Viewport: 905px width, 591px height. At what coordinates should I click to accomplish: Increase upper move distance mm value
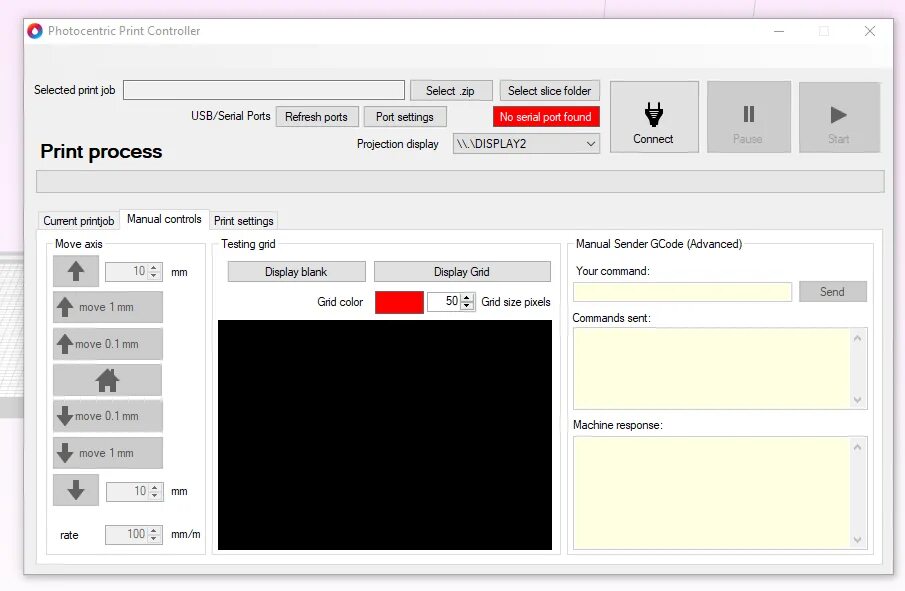(x=154, y=268)
